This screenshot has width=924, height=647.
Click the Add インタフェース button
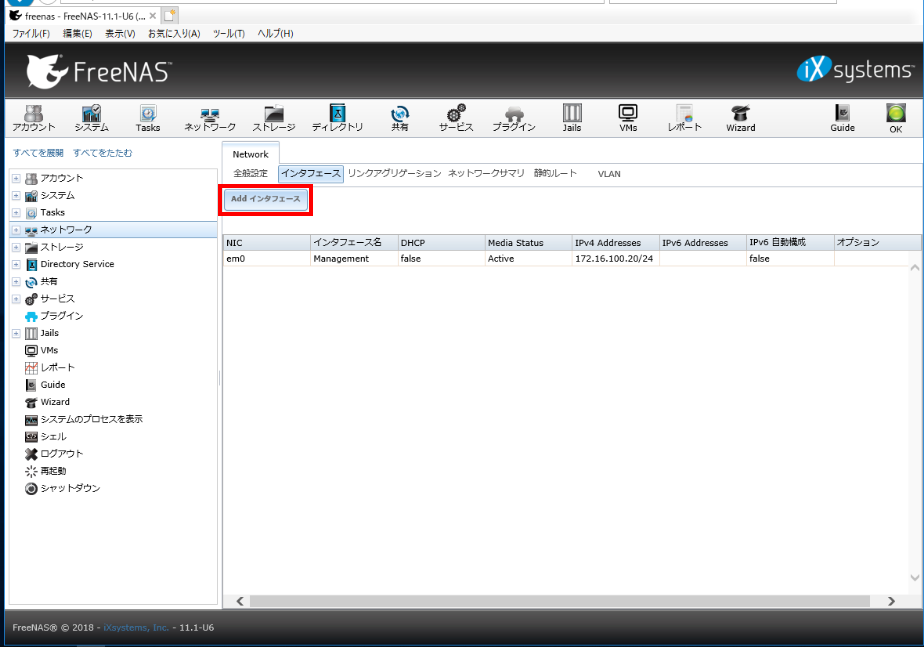point(266,199)
